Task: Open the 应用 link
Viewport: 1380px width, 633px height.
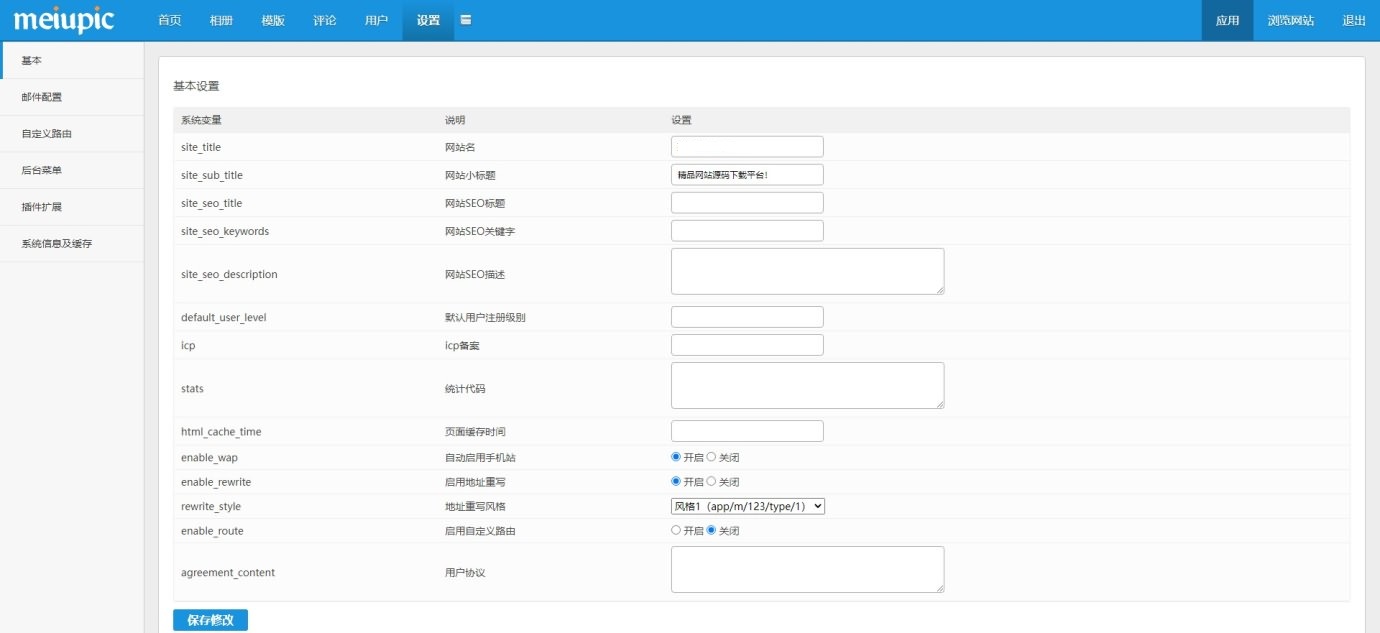Action: [x=1227, y=20]
